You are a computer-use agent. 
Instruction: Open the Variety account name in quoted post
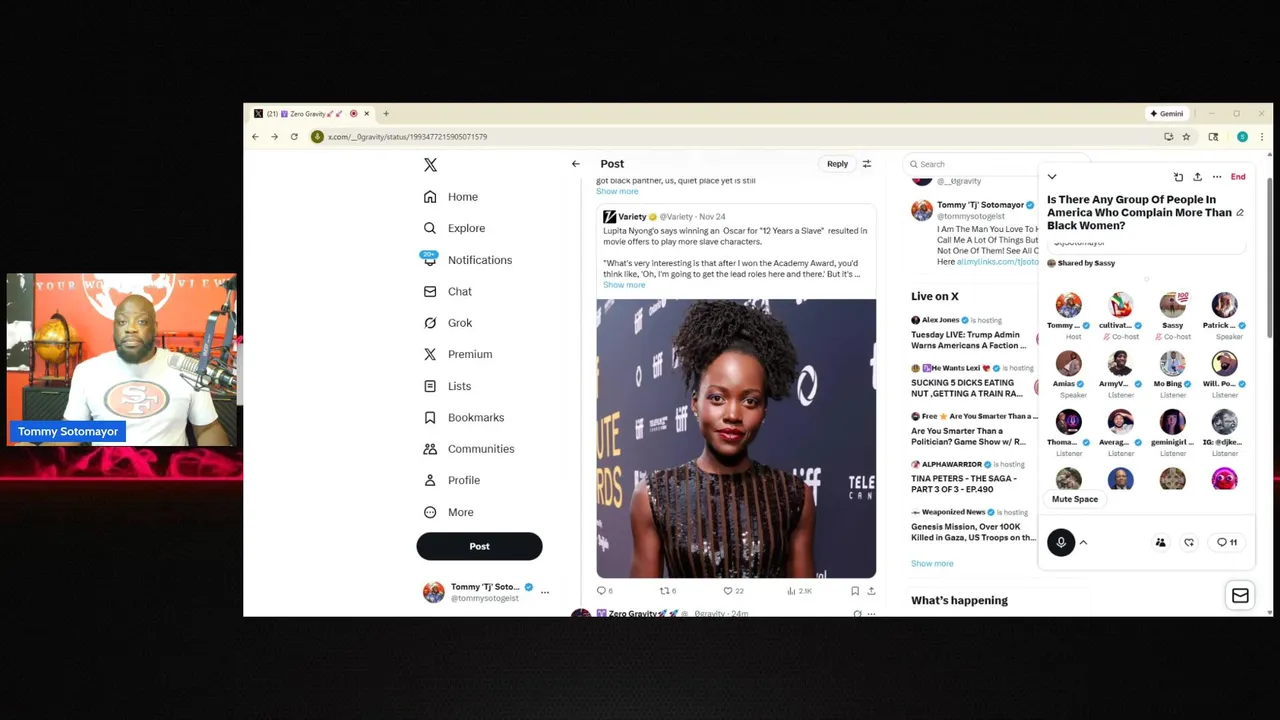(632, 216)
